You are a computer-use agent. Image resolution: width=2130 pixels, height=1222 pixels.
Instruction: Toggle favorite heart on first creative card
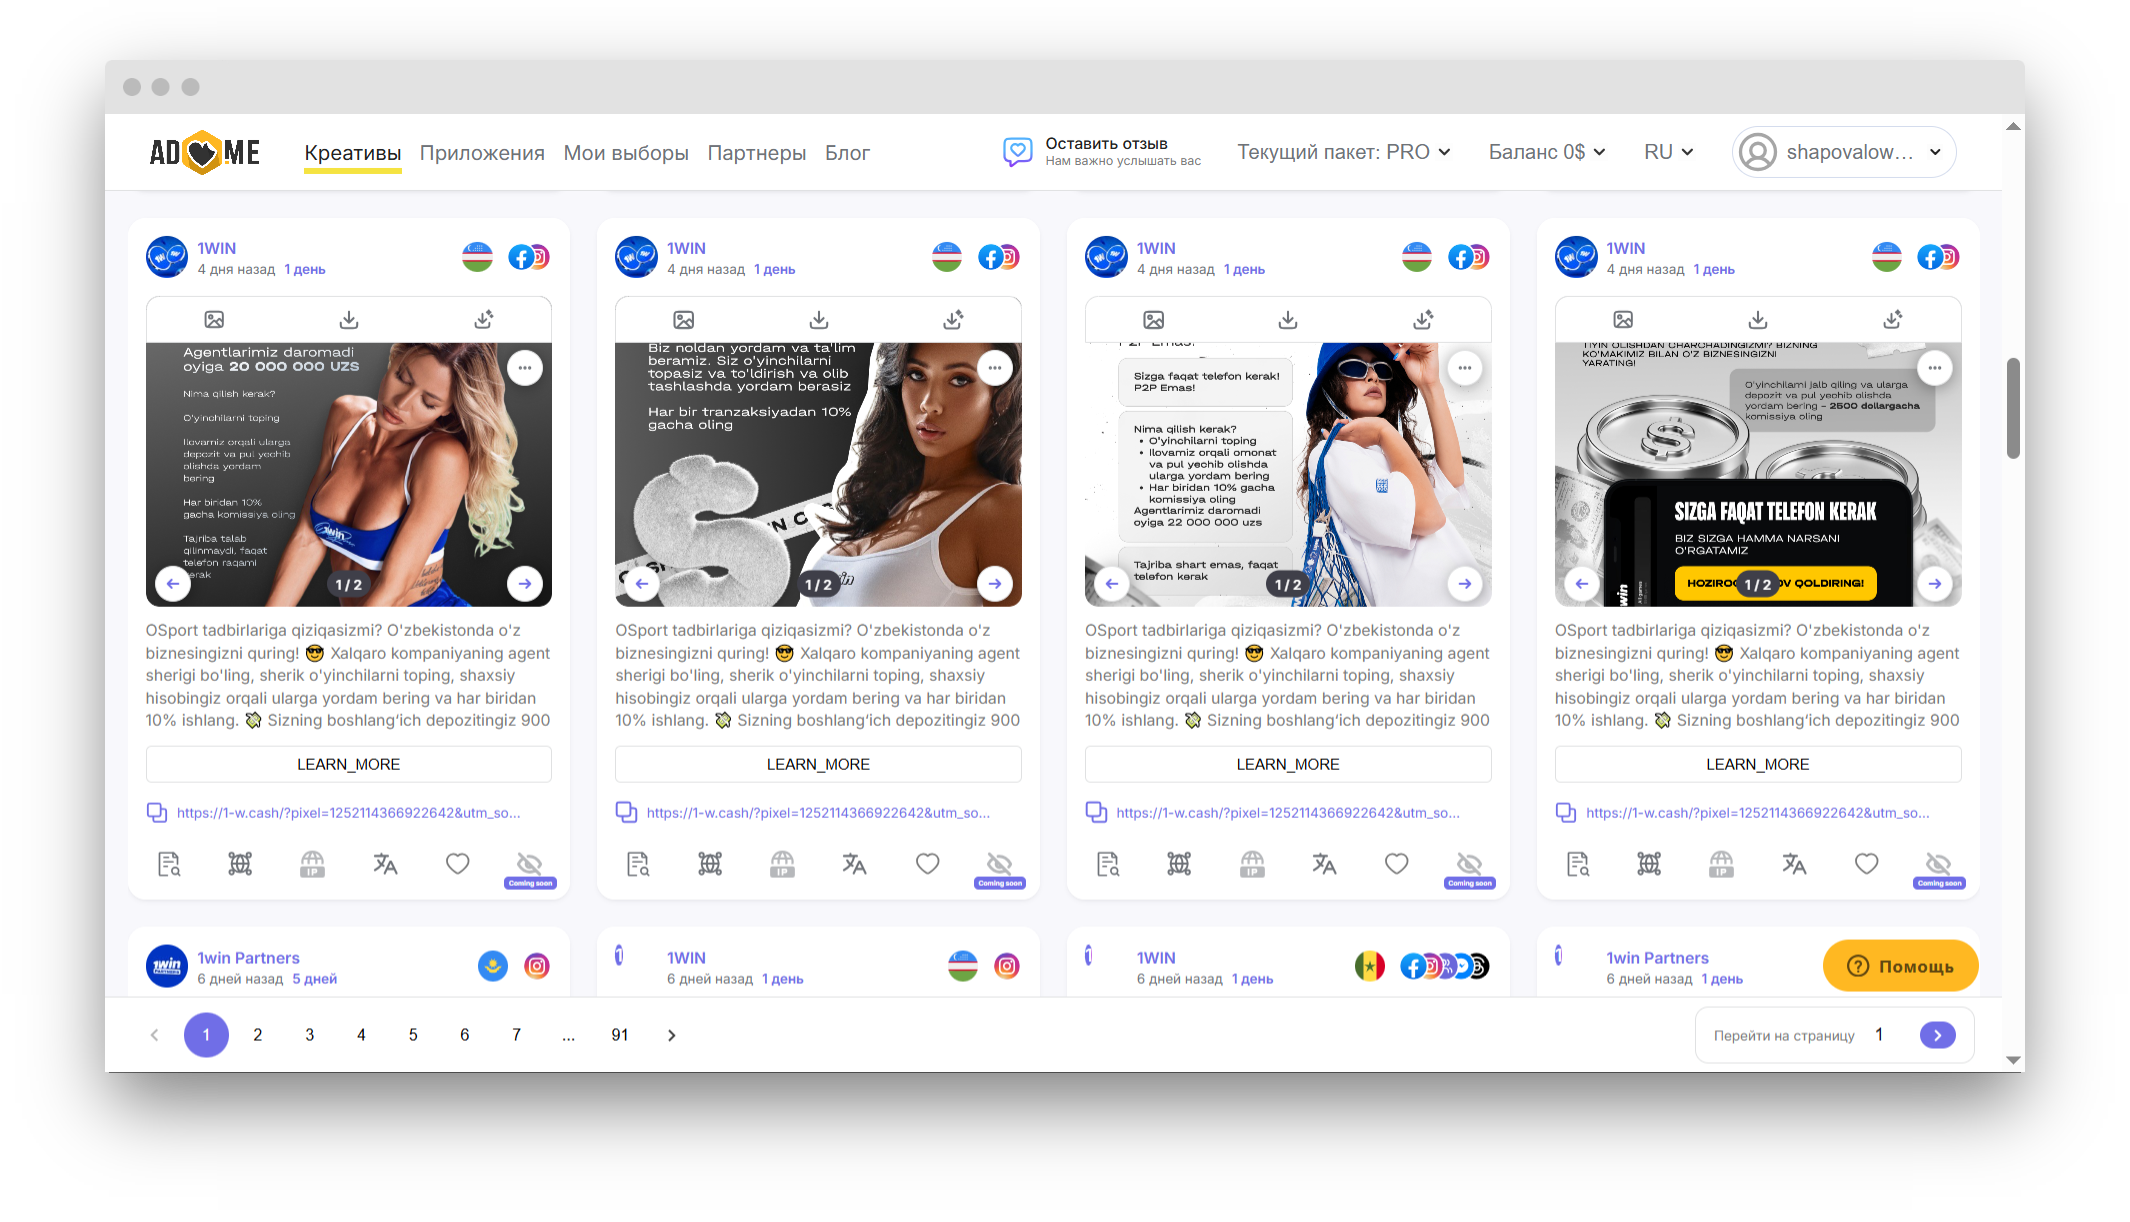coord(457,864)
